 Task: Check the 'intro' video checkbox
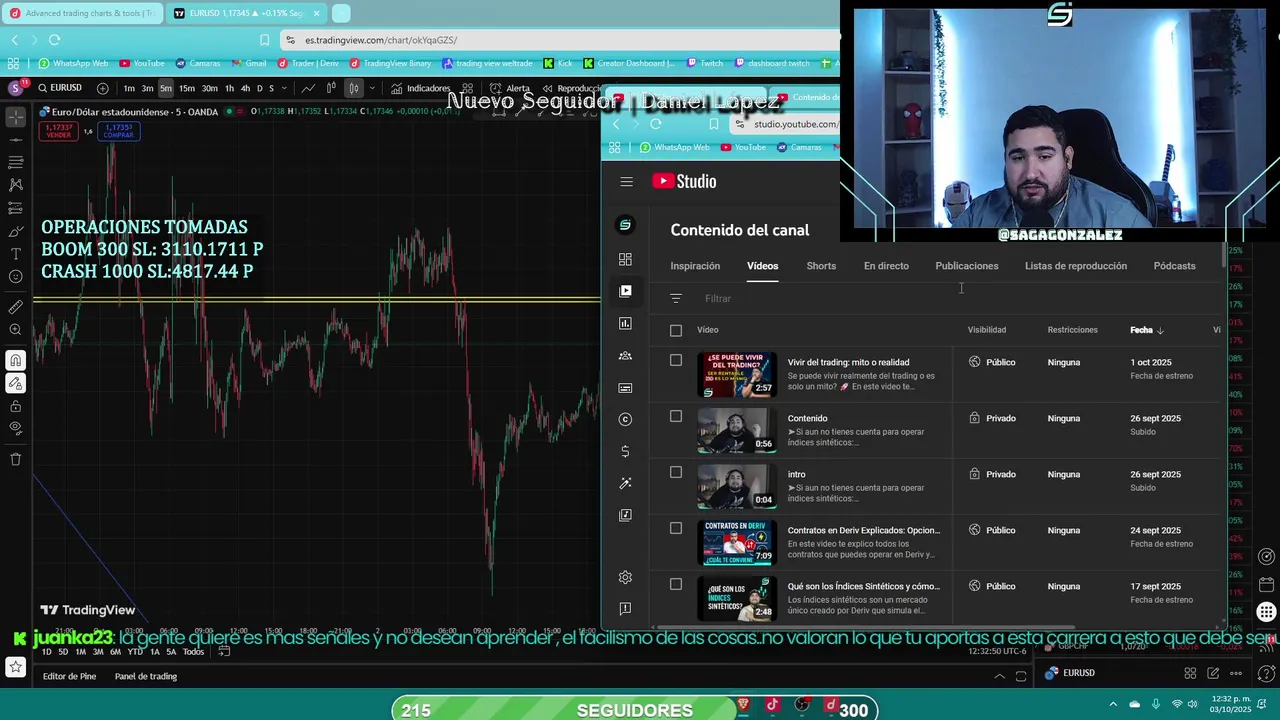click(x=676, y=472)
